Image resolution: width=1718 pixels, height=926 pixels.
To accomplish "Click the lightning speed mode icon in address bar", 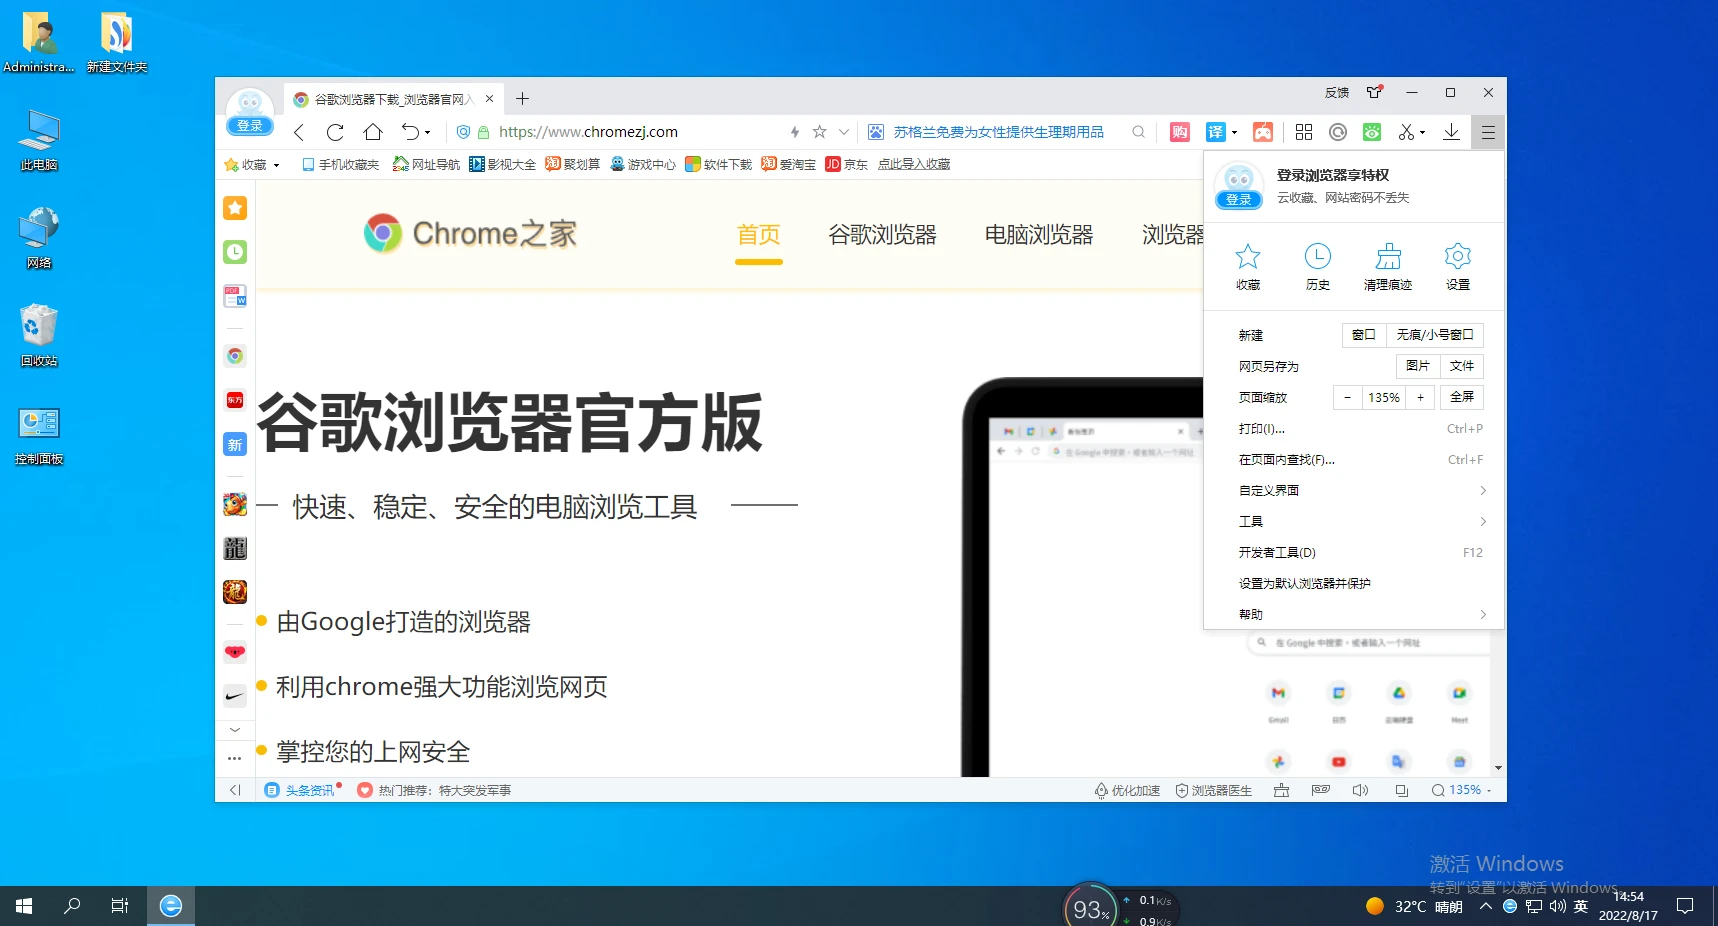I will coord(795,132).
